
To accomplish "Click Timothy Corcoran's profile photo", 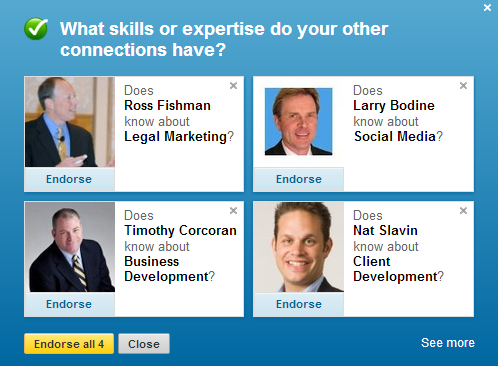I will [70, 247].
